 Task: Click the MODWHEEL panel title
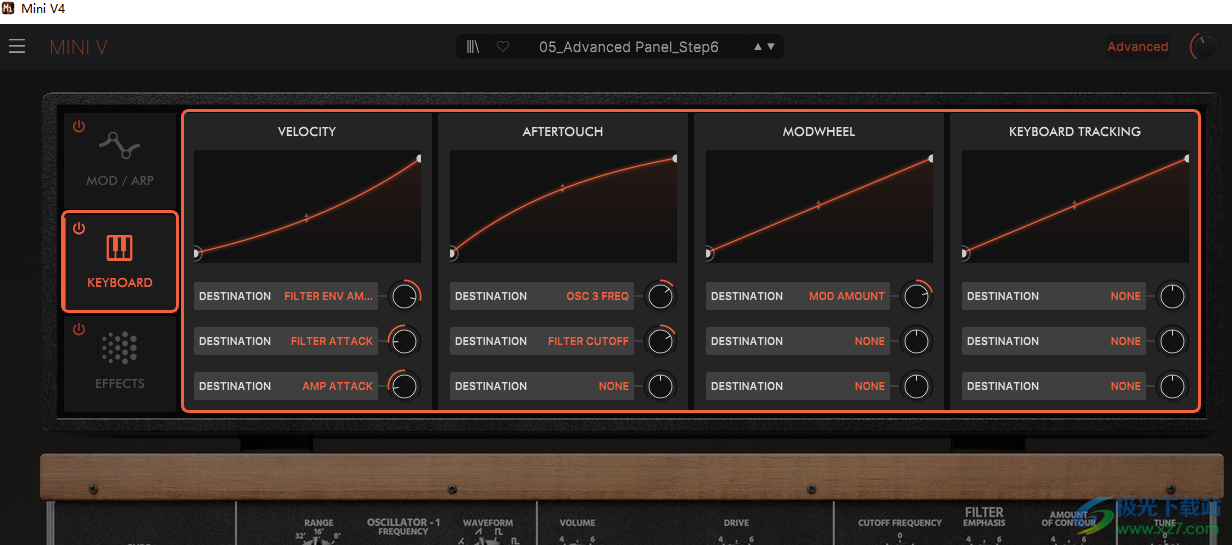[x=819, y=131]
